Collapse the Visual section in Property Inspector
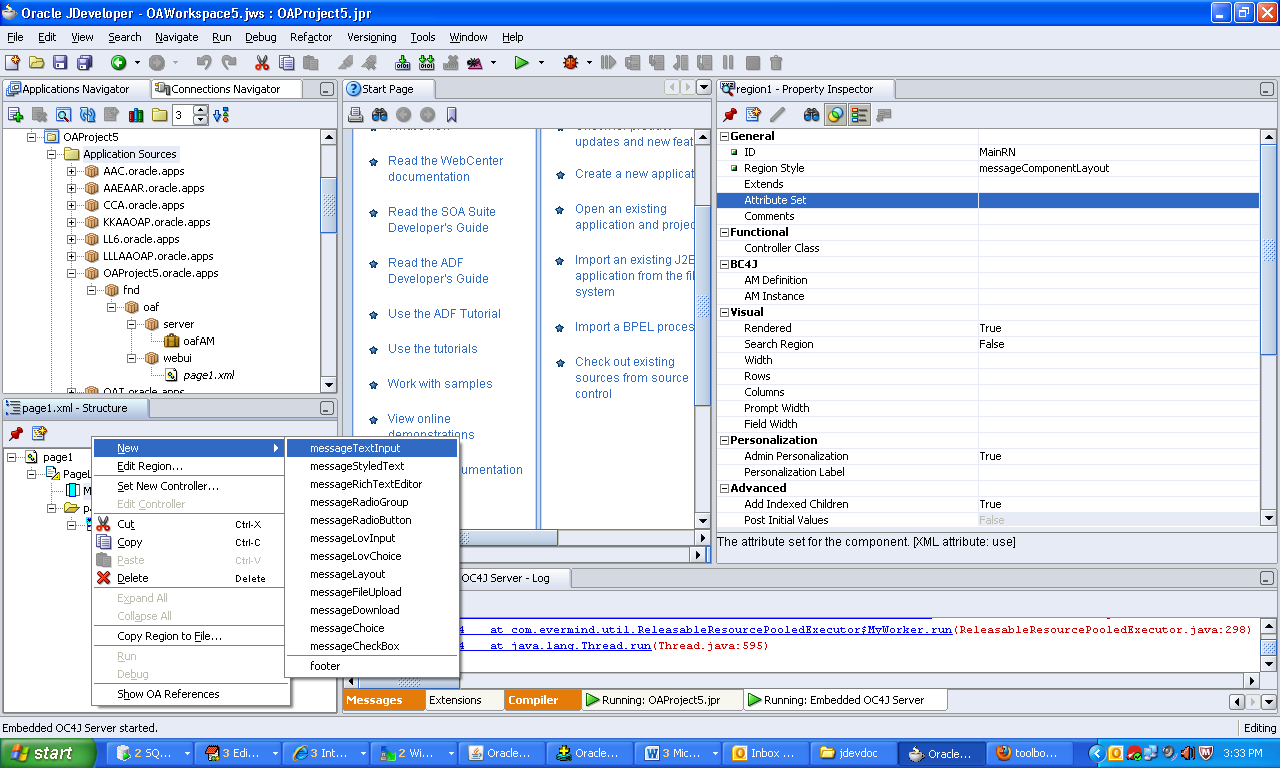 pyautogui.click(x=725, y=311)
